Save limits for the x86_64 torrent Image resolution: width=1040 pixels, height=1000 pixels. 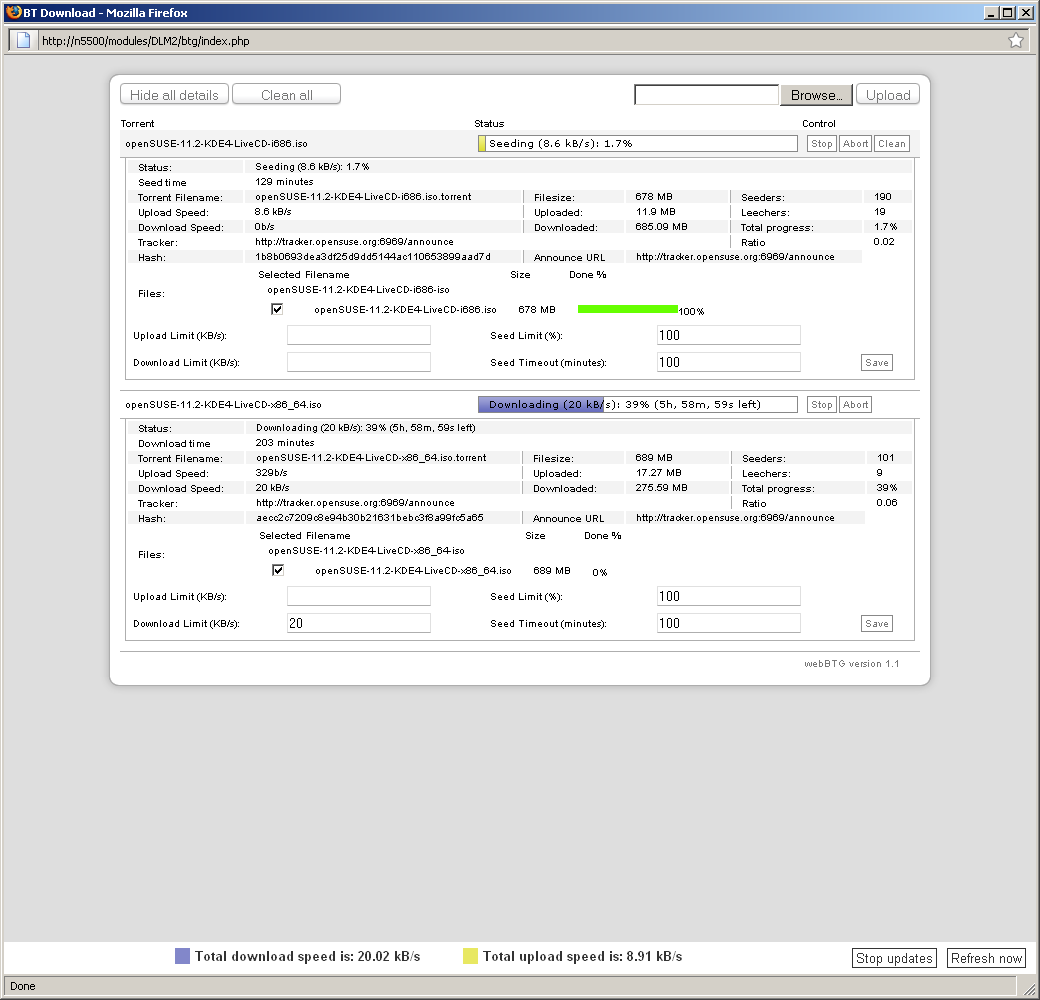877,623
